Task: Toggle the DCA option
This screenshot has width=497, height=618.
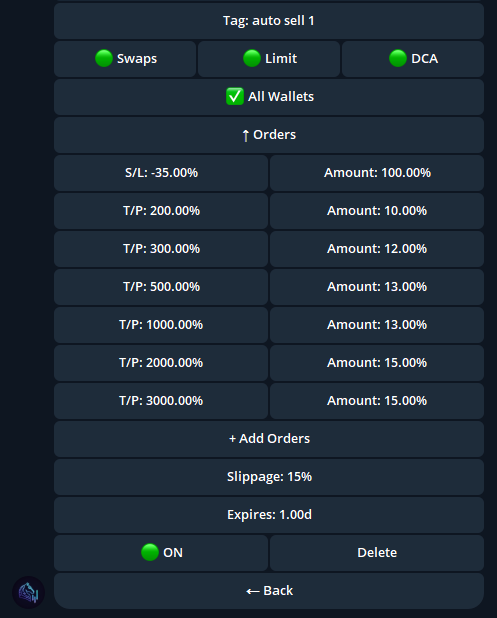Action: point(413,59)
